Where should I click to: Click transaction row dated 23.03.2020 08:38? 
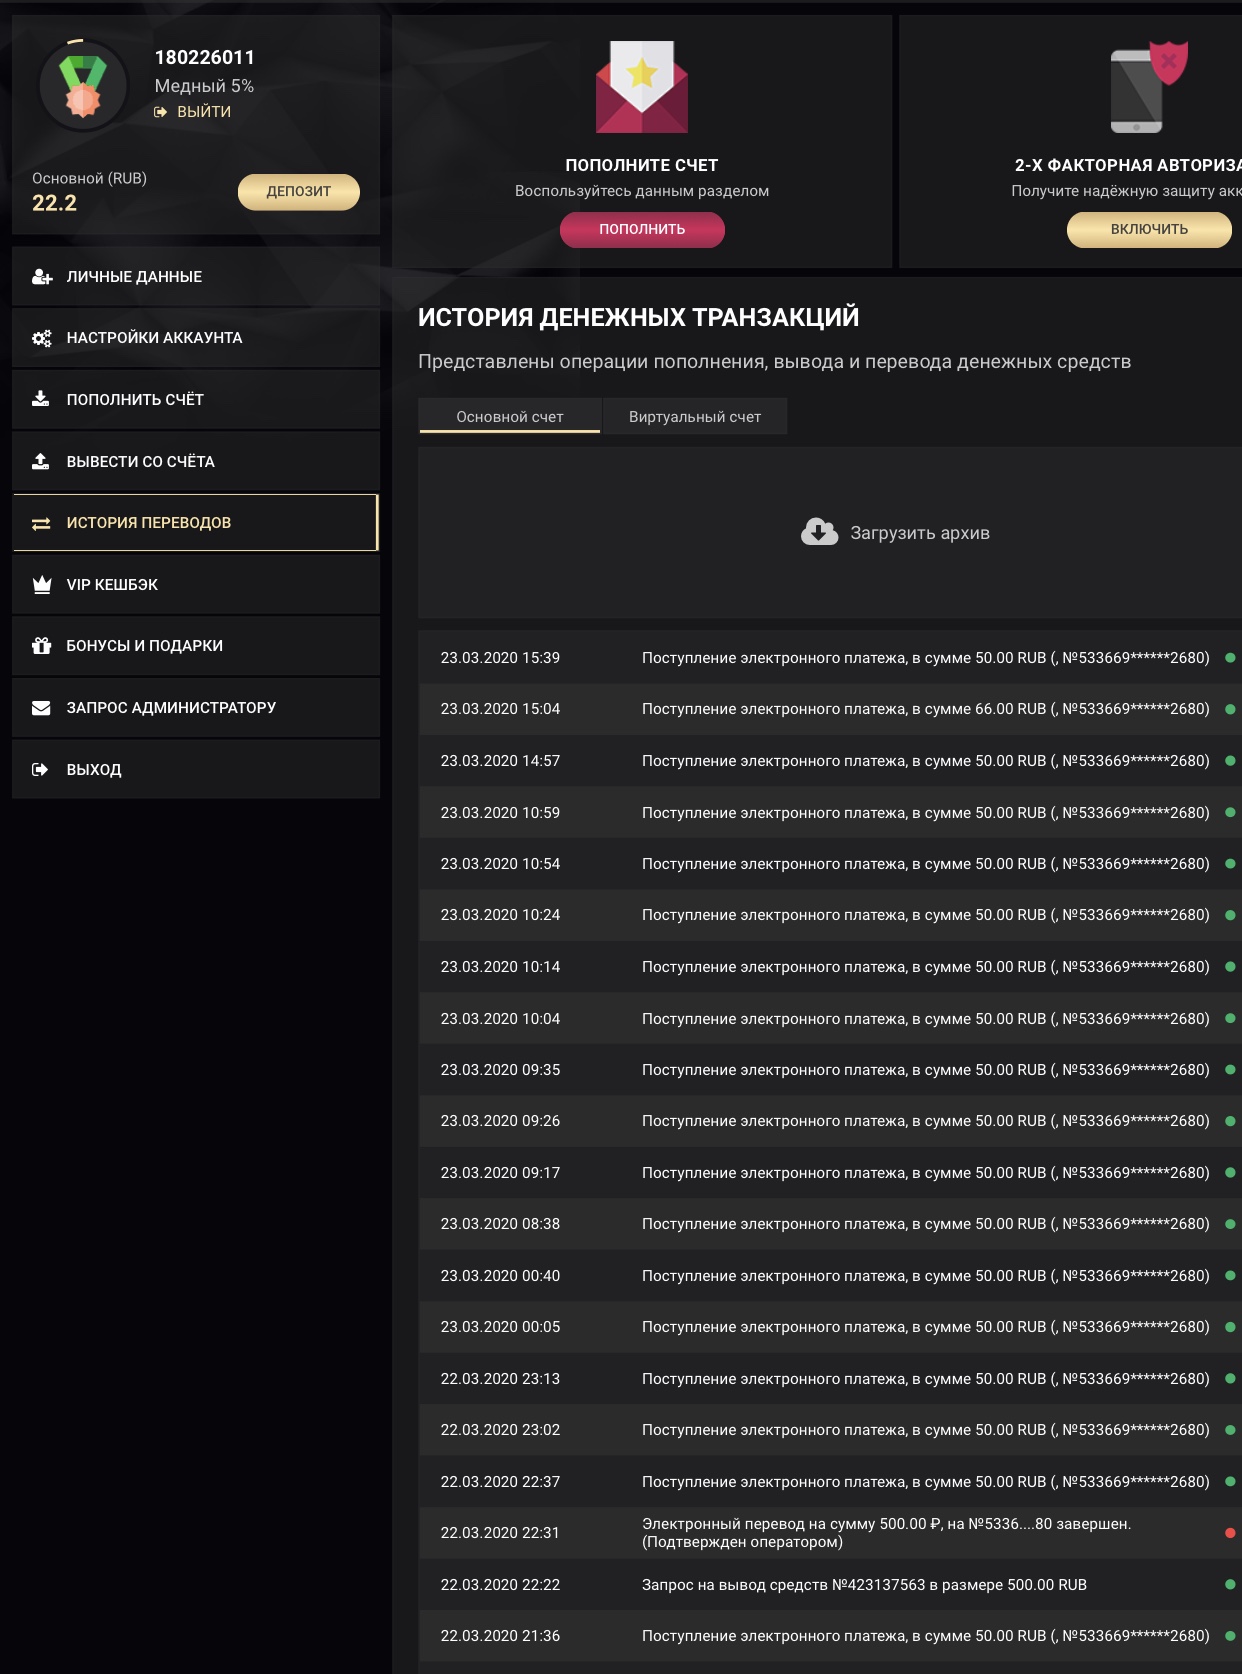[830, 1224]
